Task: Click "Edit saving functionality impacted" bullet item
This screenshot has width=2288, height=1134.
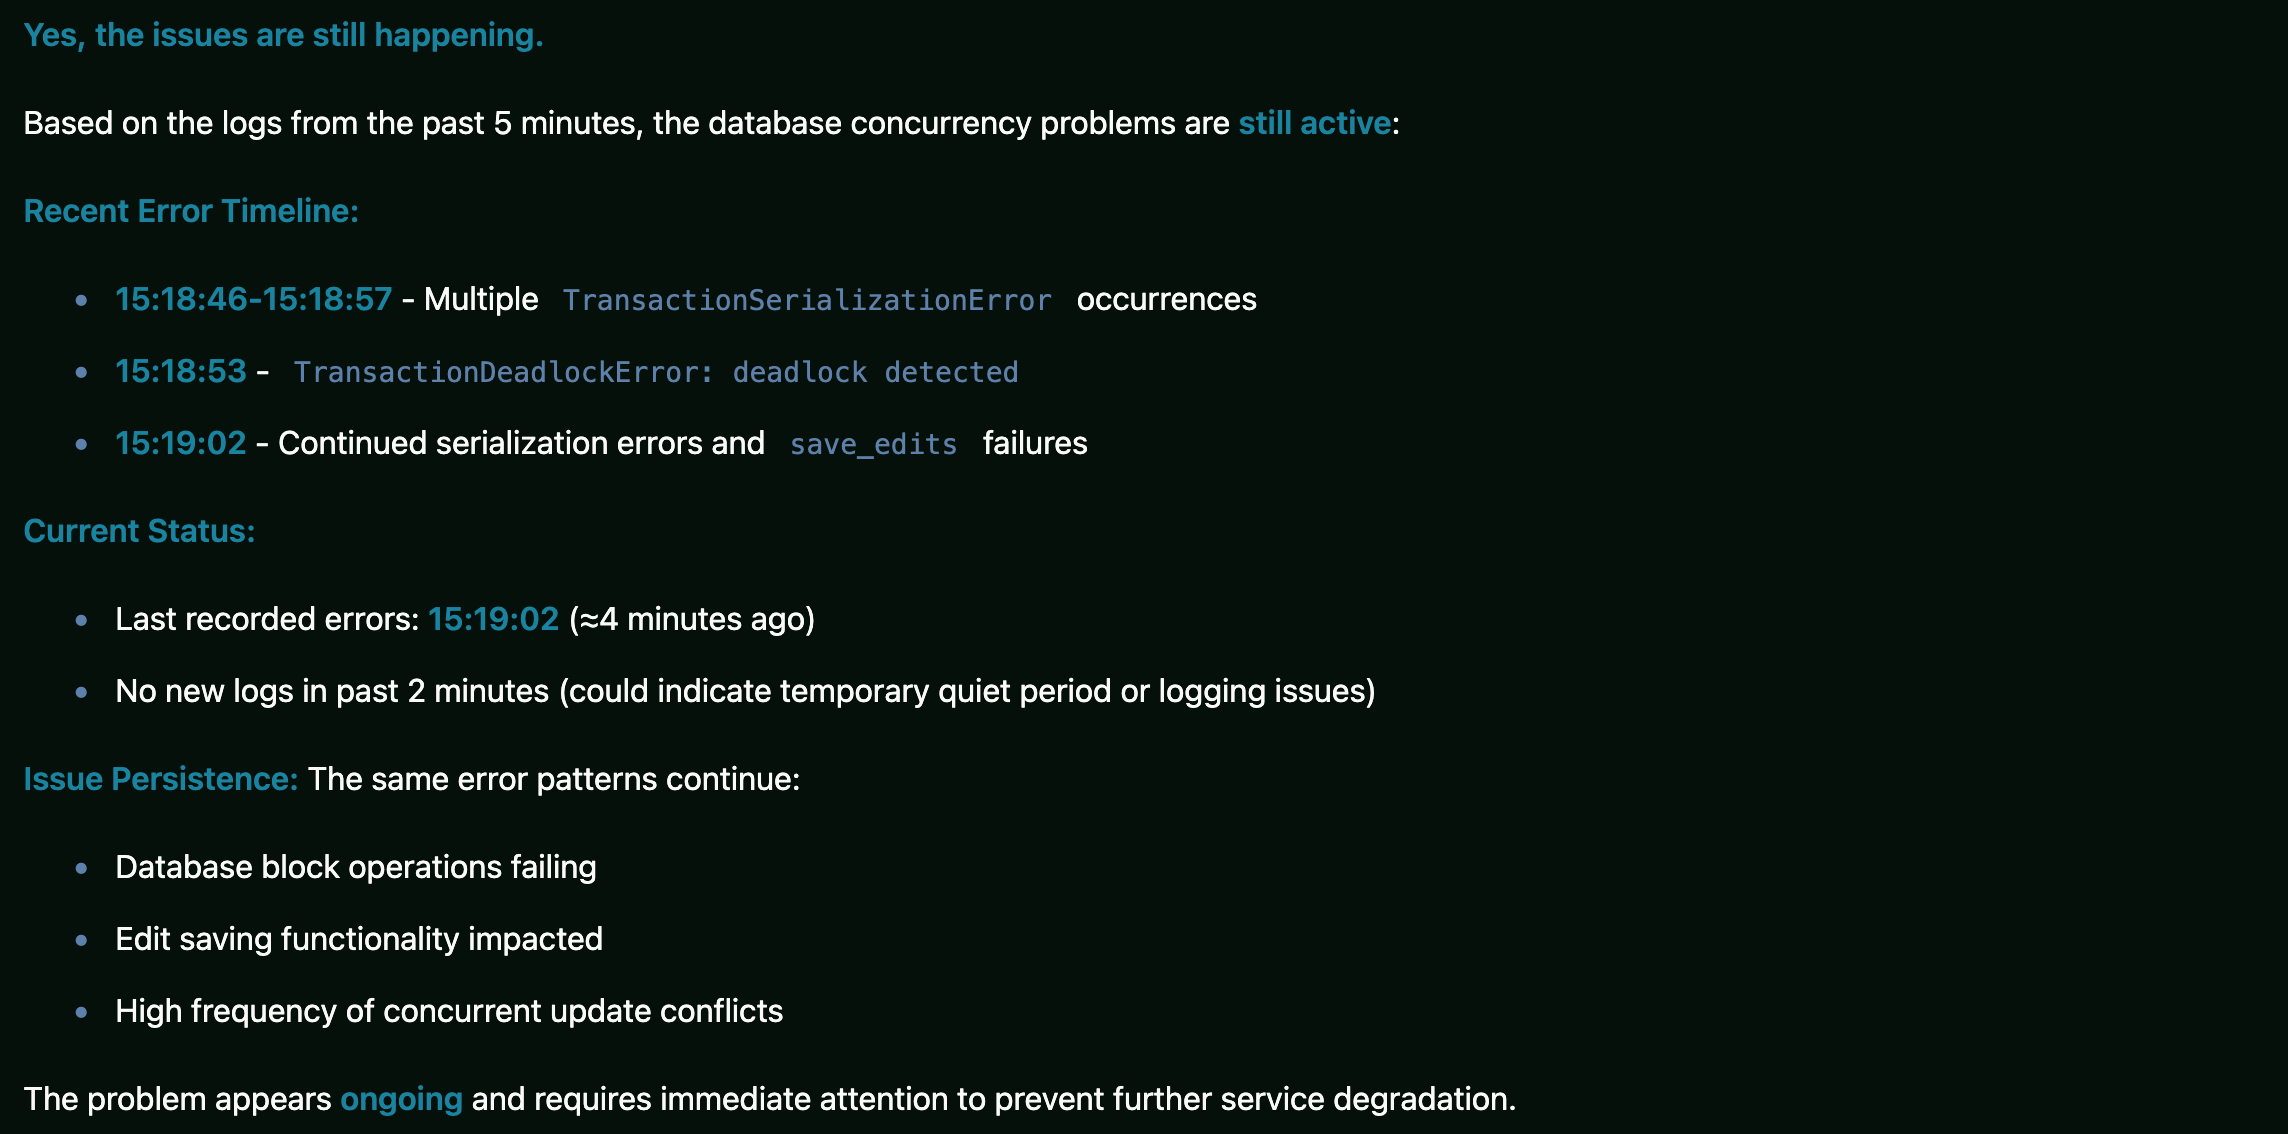Action: pos(358,939)
